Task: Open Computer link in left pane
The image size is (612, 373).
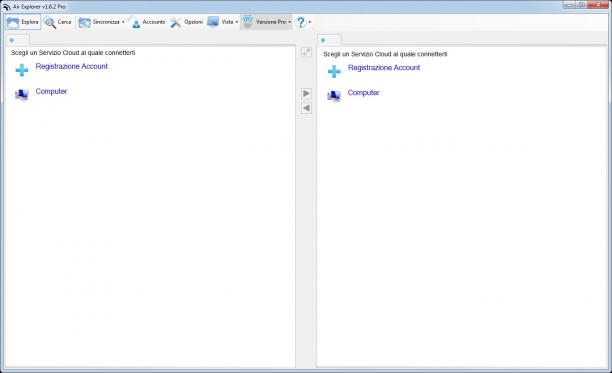Action: 51,91
